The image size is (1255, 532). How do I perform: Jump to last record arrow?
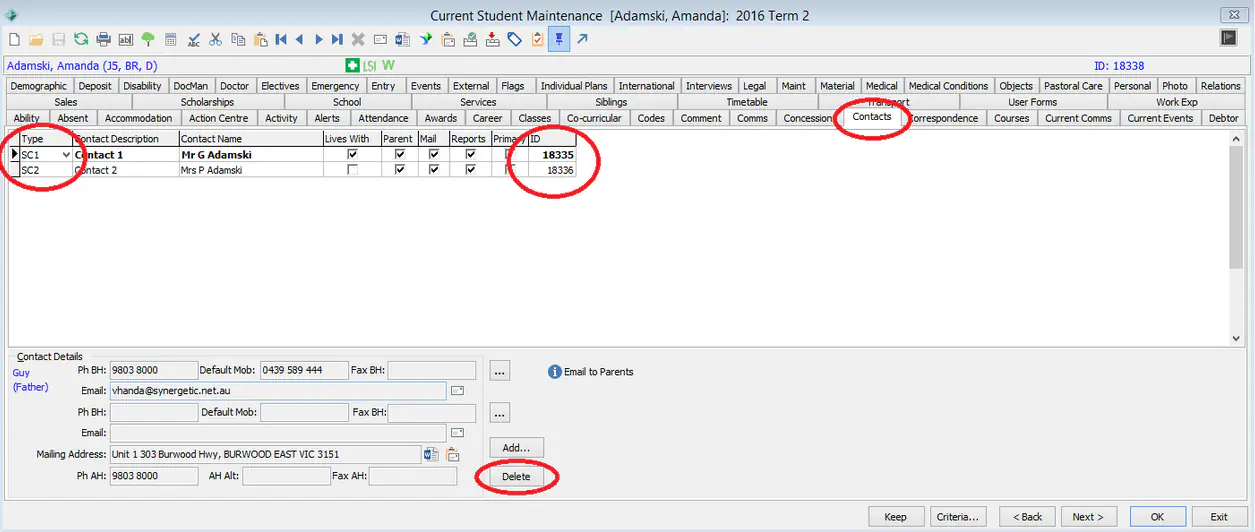click(337, 40)
